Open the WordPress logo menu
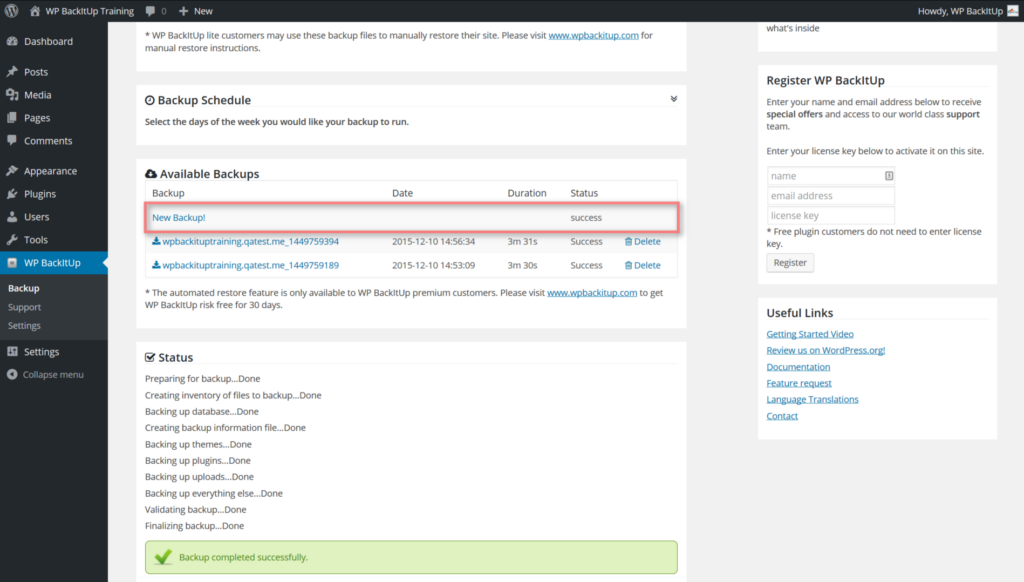The image size is (1024, 582). click(10, 10)
